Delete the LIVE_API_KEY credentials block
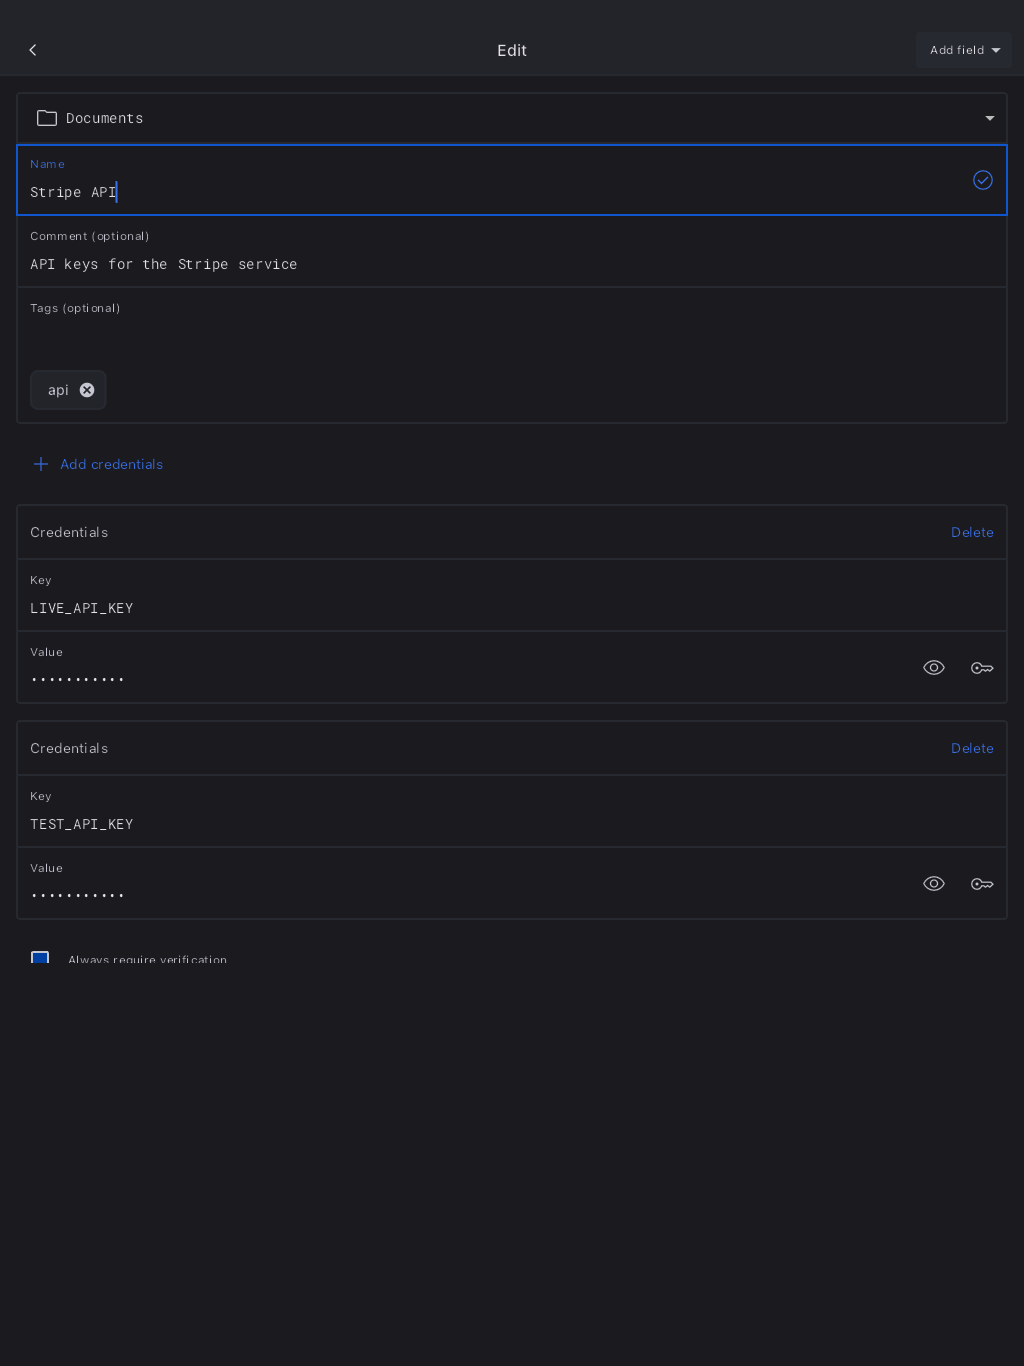 (972, 532)
